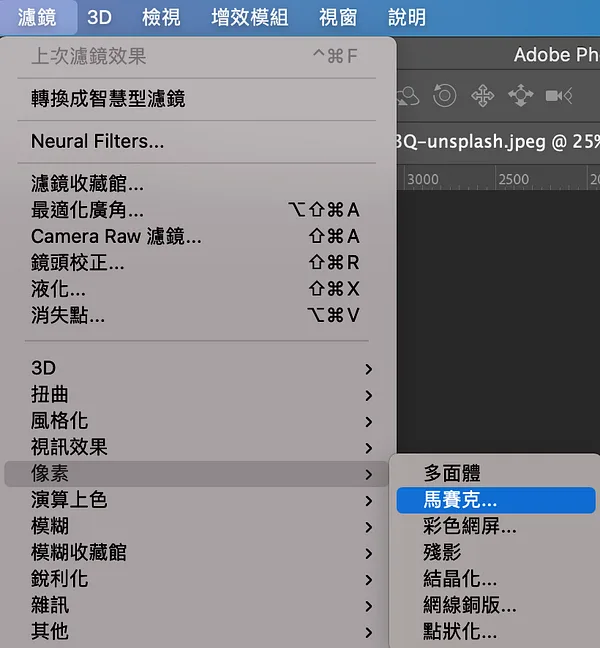This screenshot has width=600, height=648.
Task: Choose 消失點...
Action: 196,315
